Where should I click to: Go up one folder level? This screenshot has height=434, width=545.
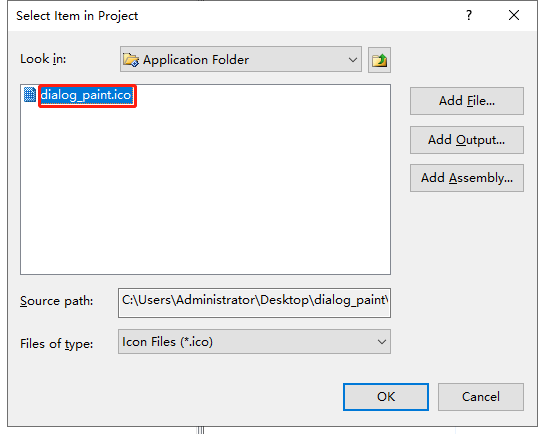click(x=379, y=60)
